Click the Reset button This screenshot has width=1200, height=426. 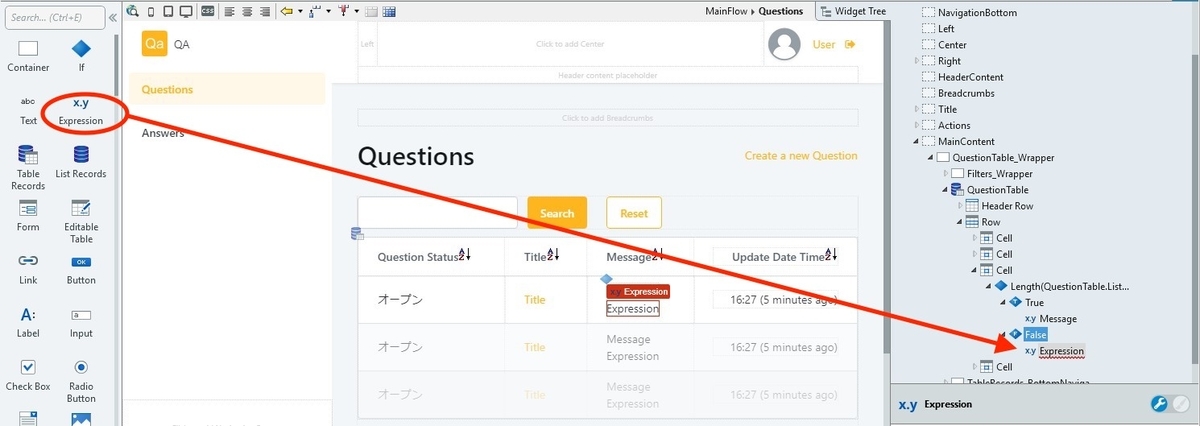634,213
